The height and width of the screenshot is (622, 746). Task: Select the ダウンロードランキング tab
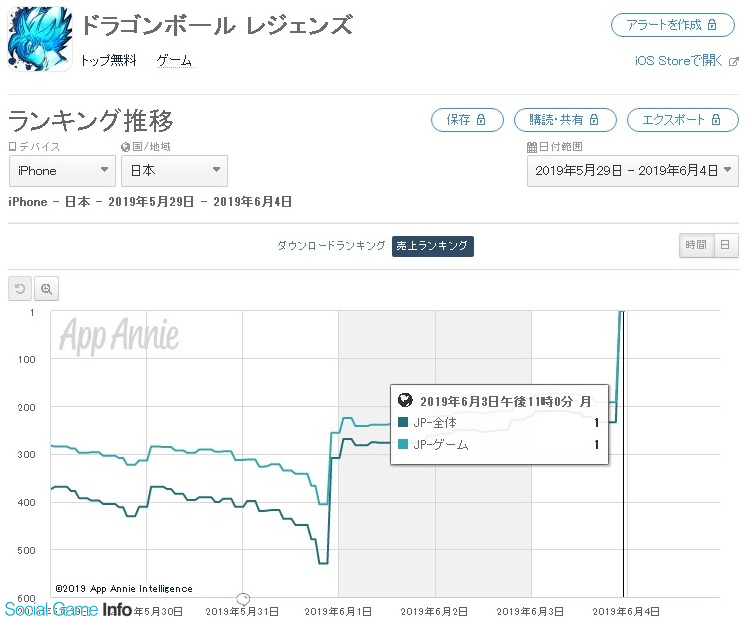coord(330,246)
